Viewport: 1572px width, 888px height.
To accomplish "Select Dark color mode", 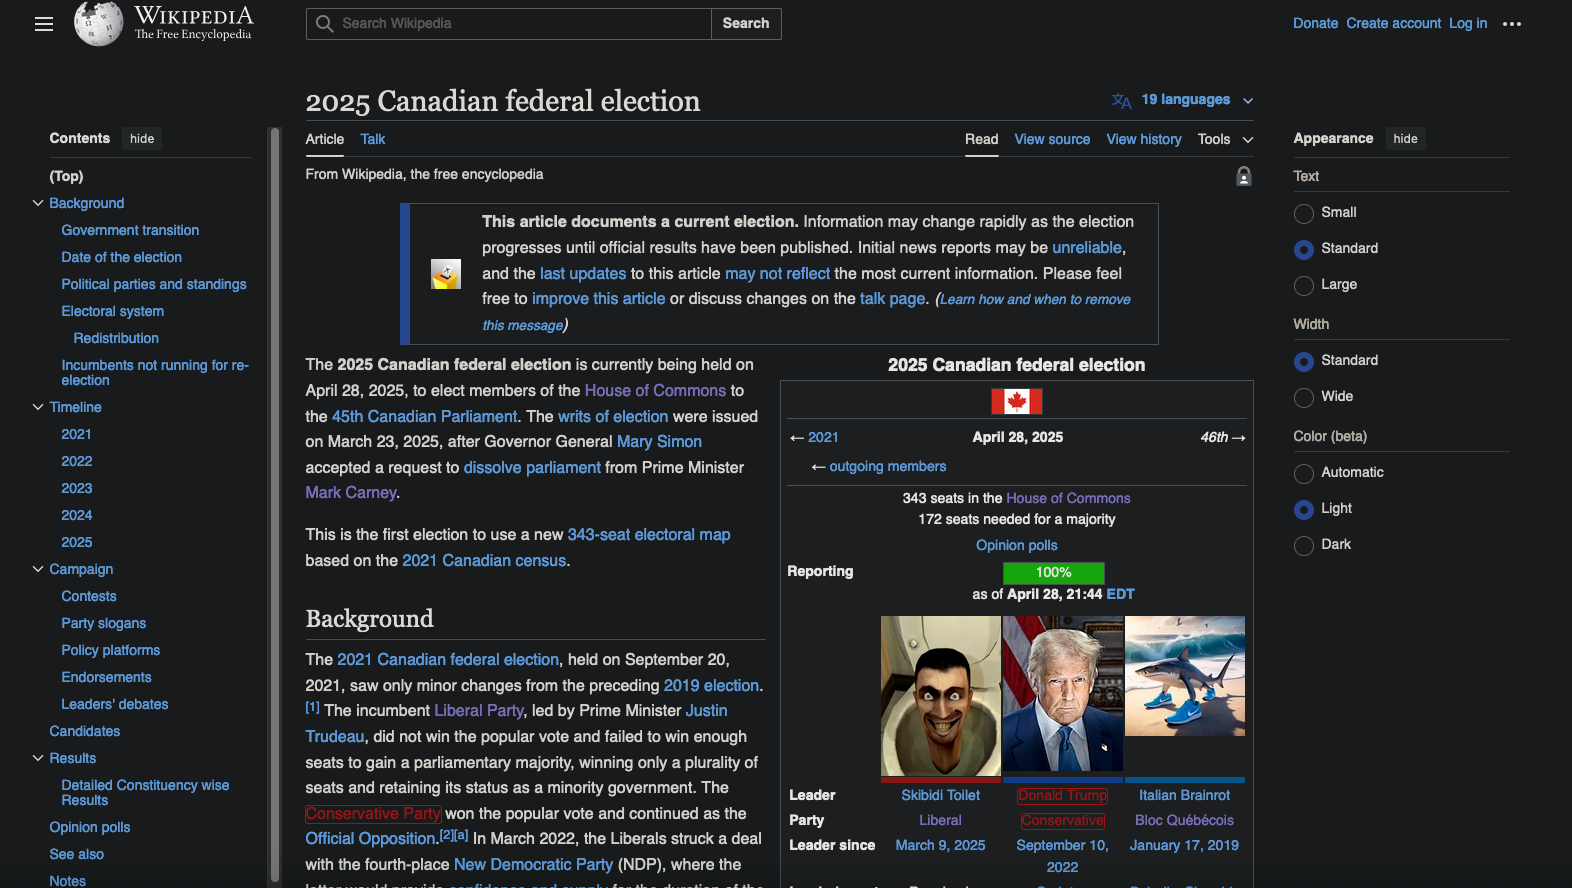I will click(1303, 545).
